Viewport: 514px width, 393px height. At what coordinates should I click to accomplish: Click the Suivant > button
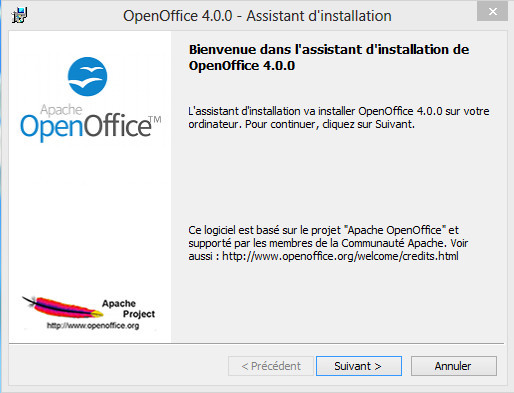pyautogui.click(x=359, y=366)
